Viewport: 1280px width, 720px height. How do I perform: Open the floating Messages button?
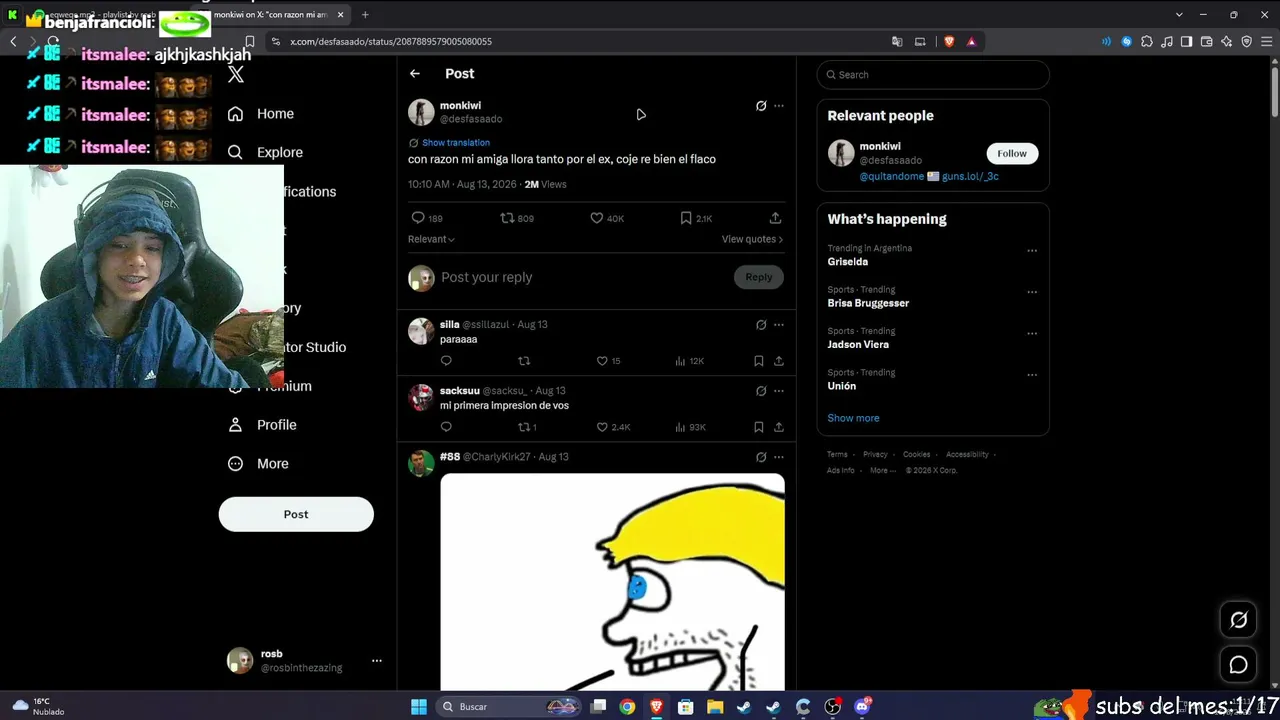[1238, 665]
